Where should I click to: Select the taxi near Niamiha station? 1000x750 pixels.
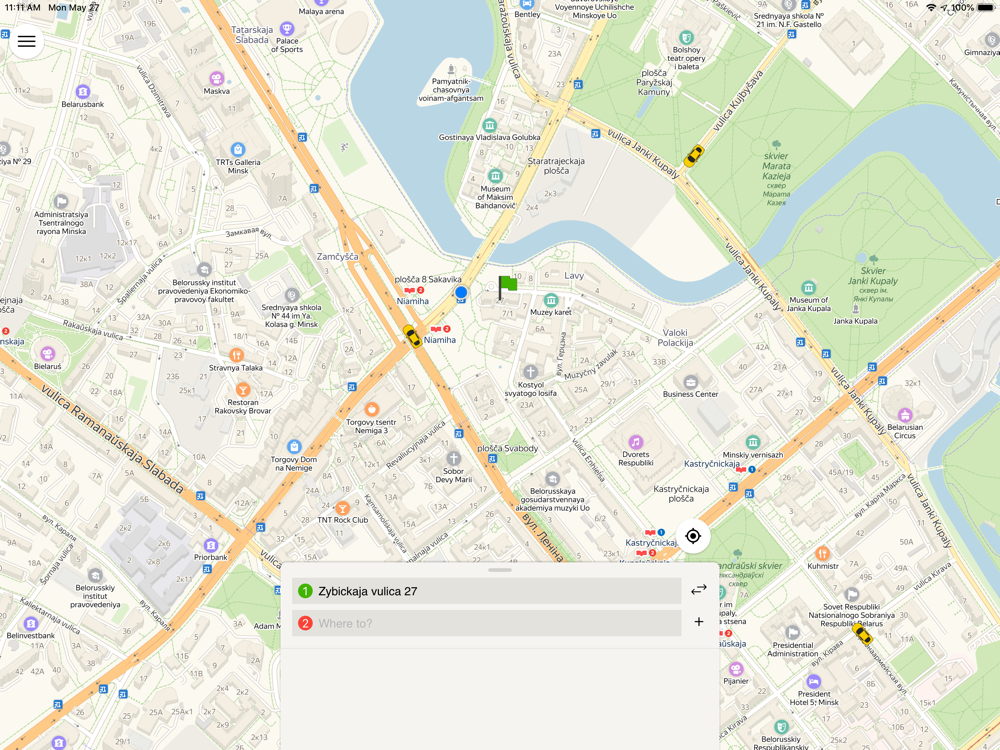tap(412, 336)
